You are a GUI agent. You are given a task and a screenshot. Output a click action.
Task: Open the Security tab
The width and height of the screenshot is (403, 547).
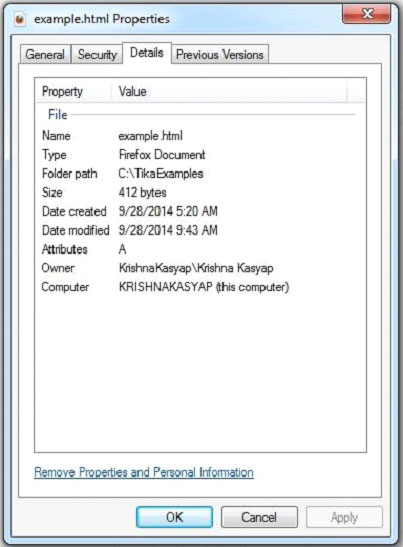click(97, 54)
